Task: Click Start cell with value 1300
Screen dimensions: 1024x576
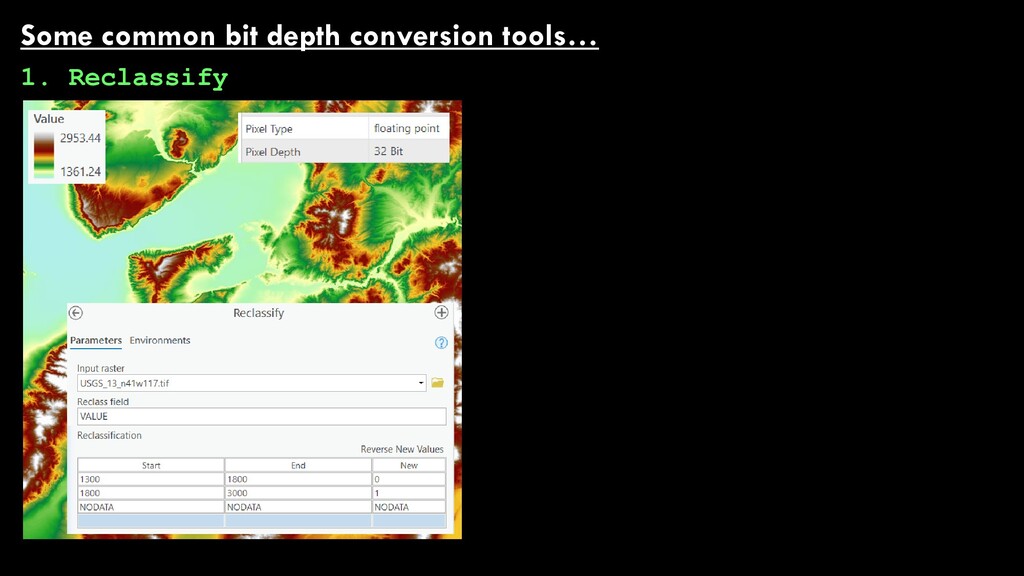Action: click(151, 479)
